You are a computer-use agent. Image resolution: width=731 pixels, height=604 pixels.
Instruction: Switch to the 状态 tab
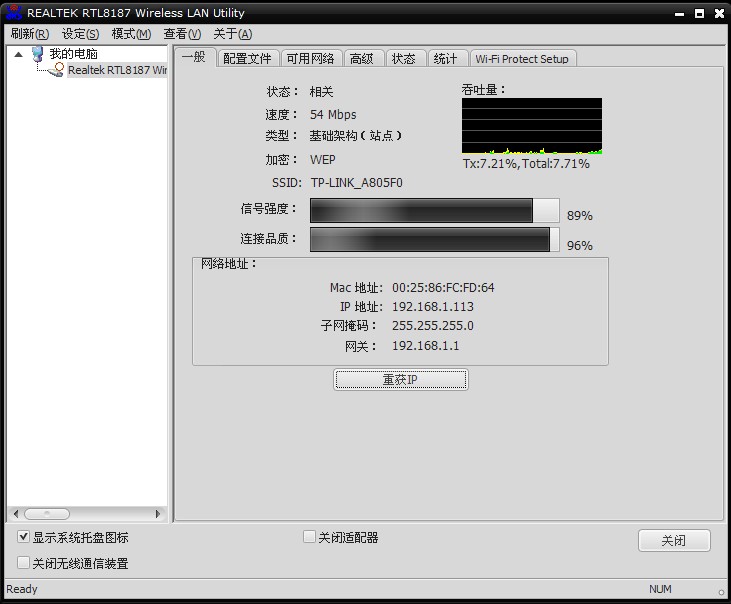[404, 59]
